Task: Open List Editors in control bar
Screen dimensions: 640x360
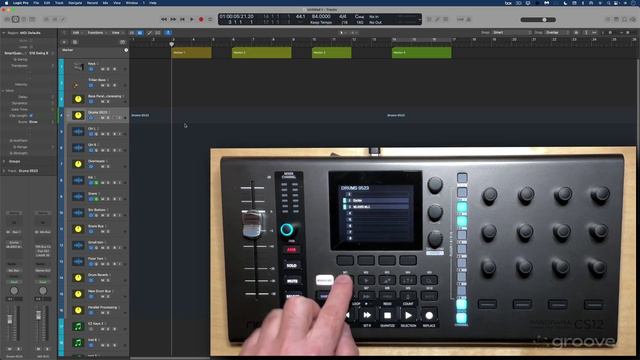Action: click(608, 19)
